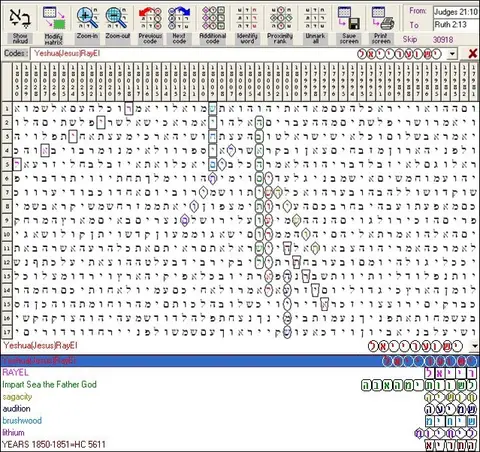Select 'YEARS 1850-1851=HC 5611' row
The height and width of the screenshot is (452, 480).
[x=240, y=445]
